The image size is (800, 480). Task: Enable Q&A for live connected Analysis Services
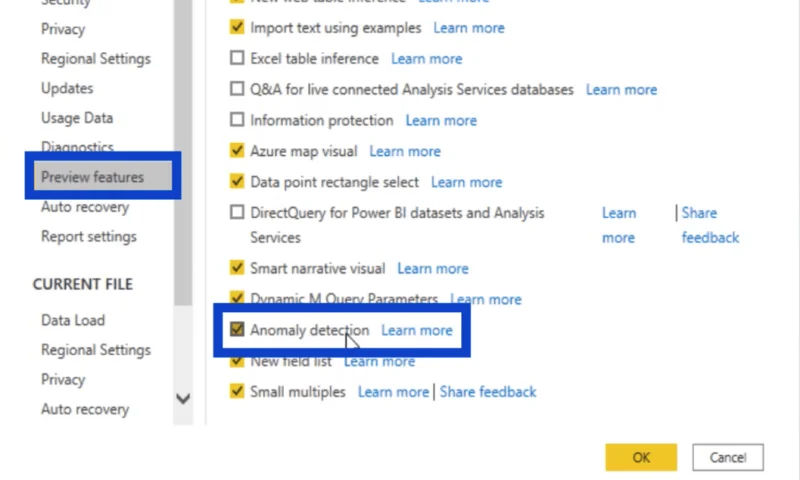(x=237, y=89)
